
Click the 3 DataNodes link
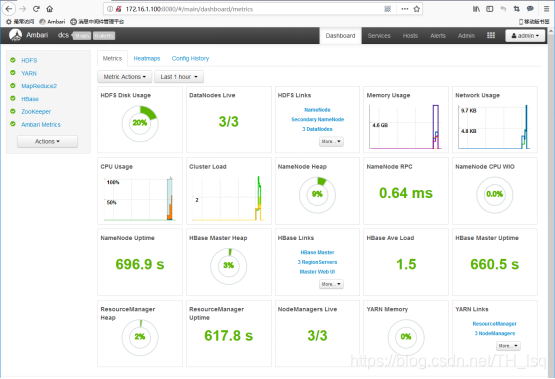317,129
